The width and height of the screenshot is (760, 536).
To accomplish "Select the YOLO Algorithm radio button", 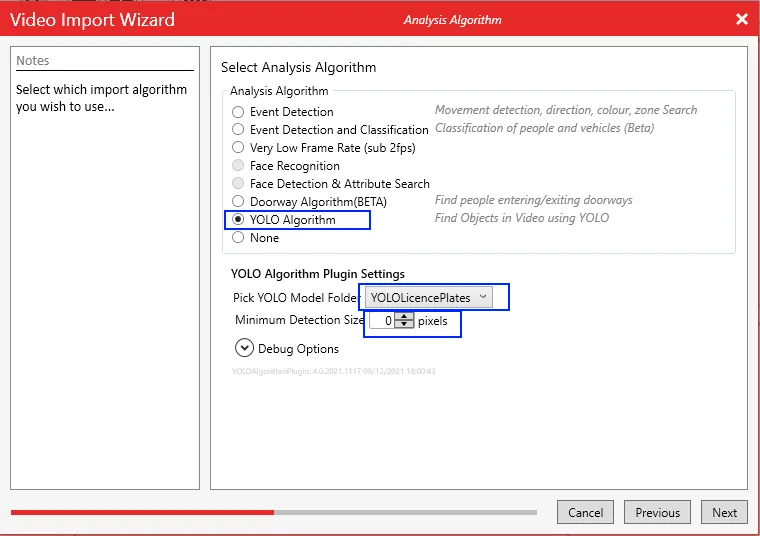I will point(238,219).
